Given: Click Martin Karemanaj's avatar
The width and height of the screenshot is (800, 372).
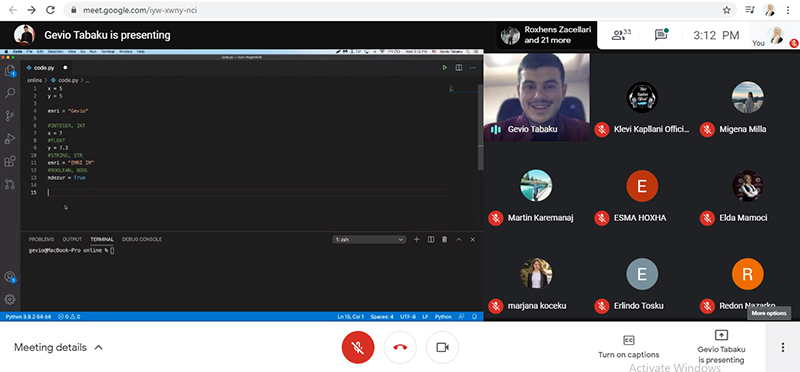Looking at the screenshot, I should [x=536, y=186].
